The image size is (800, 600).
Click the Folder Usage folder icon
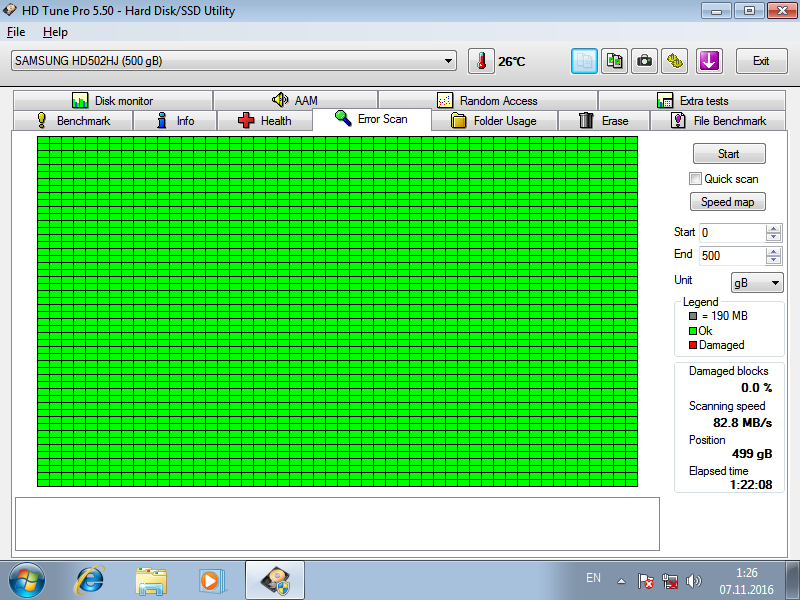click(x=459, y=120)
